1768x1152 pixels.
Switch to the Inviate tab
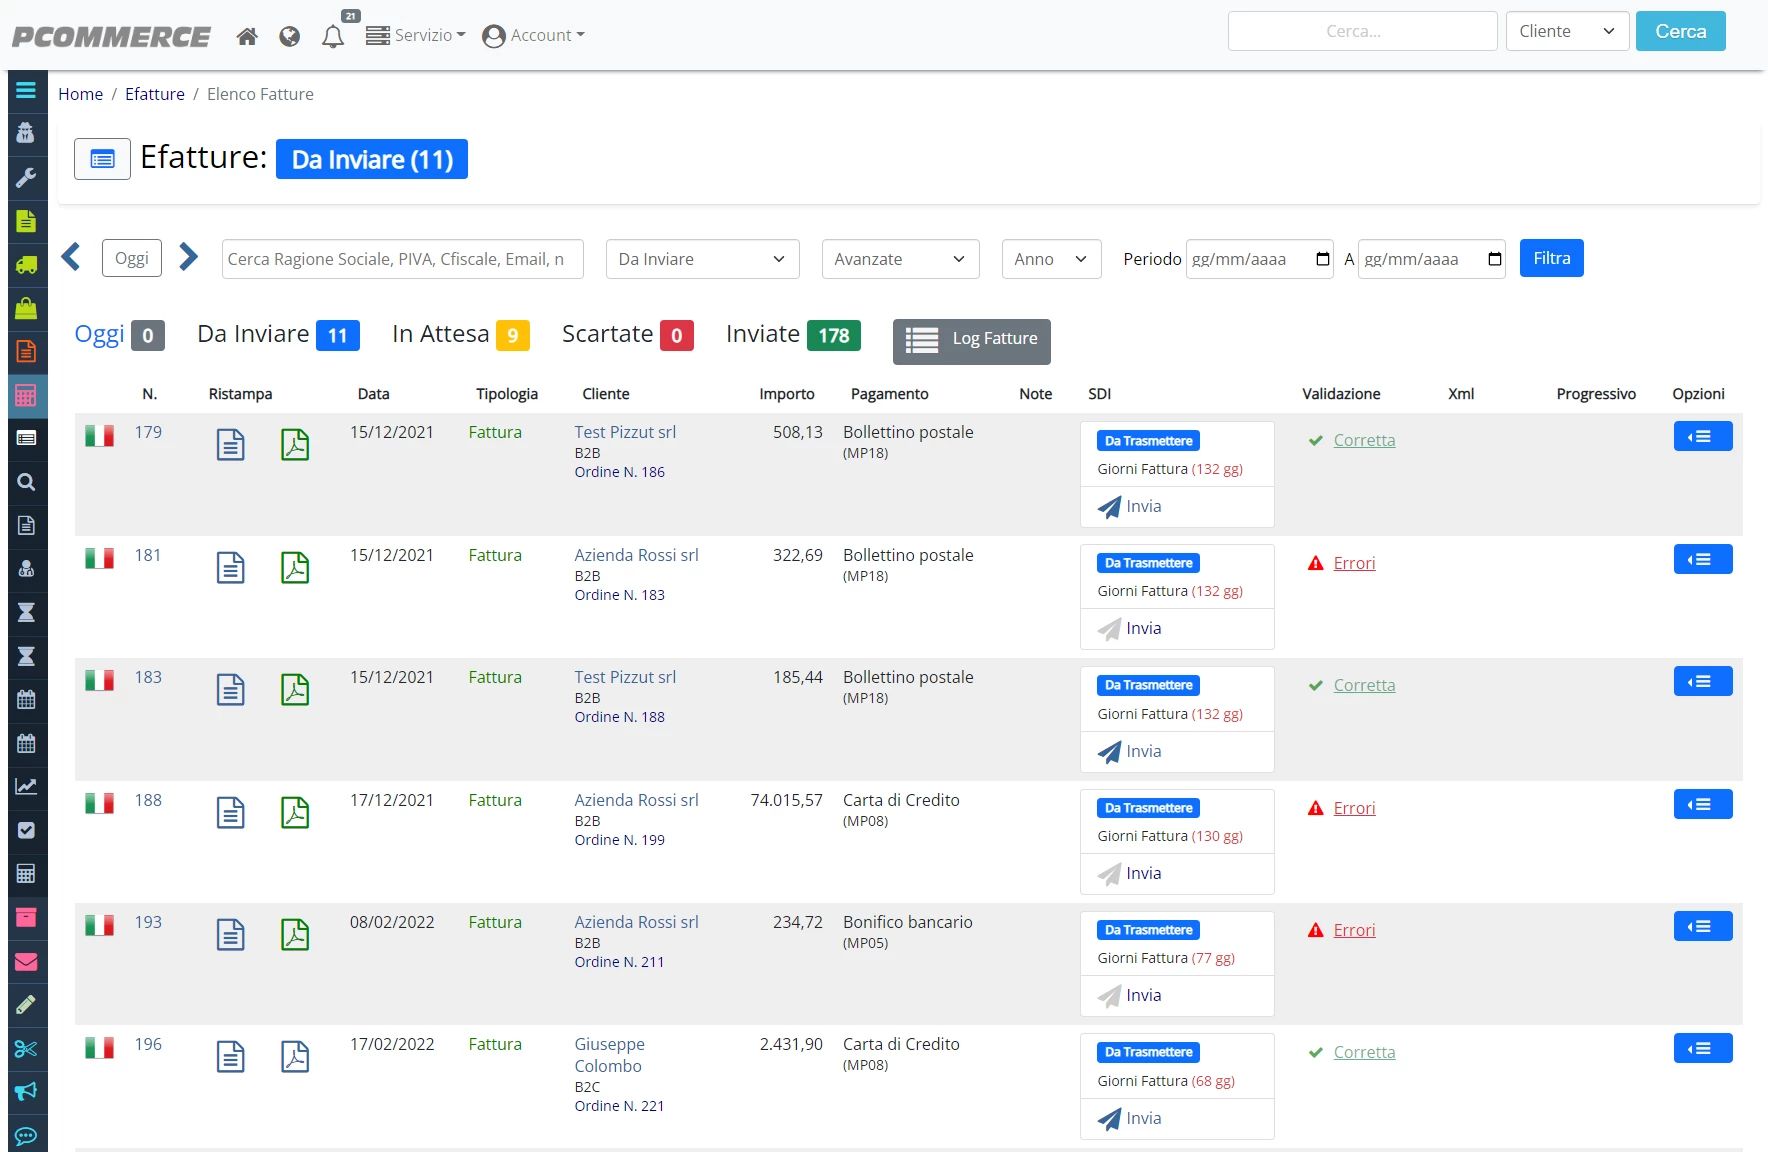(x=793, y=334)
